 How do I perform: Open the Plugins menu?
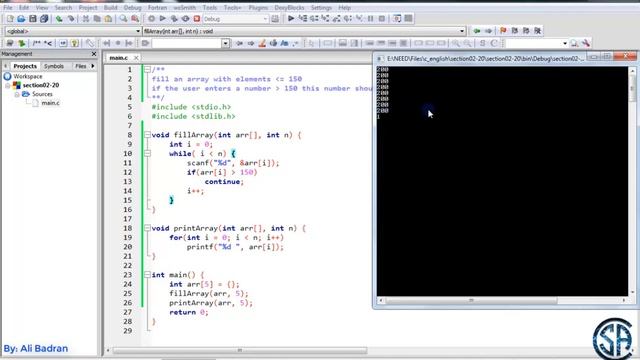pos(258,7)
